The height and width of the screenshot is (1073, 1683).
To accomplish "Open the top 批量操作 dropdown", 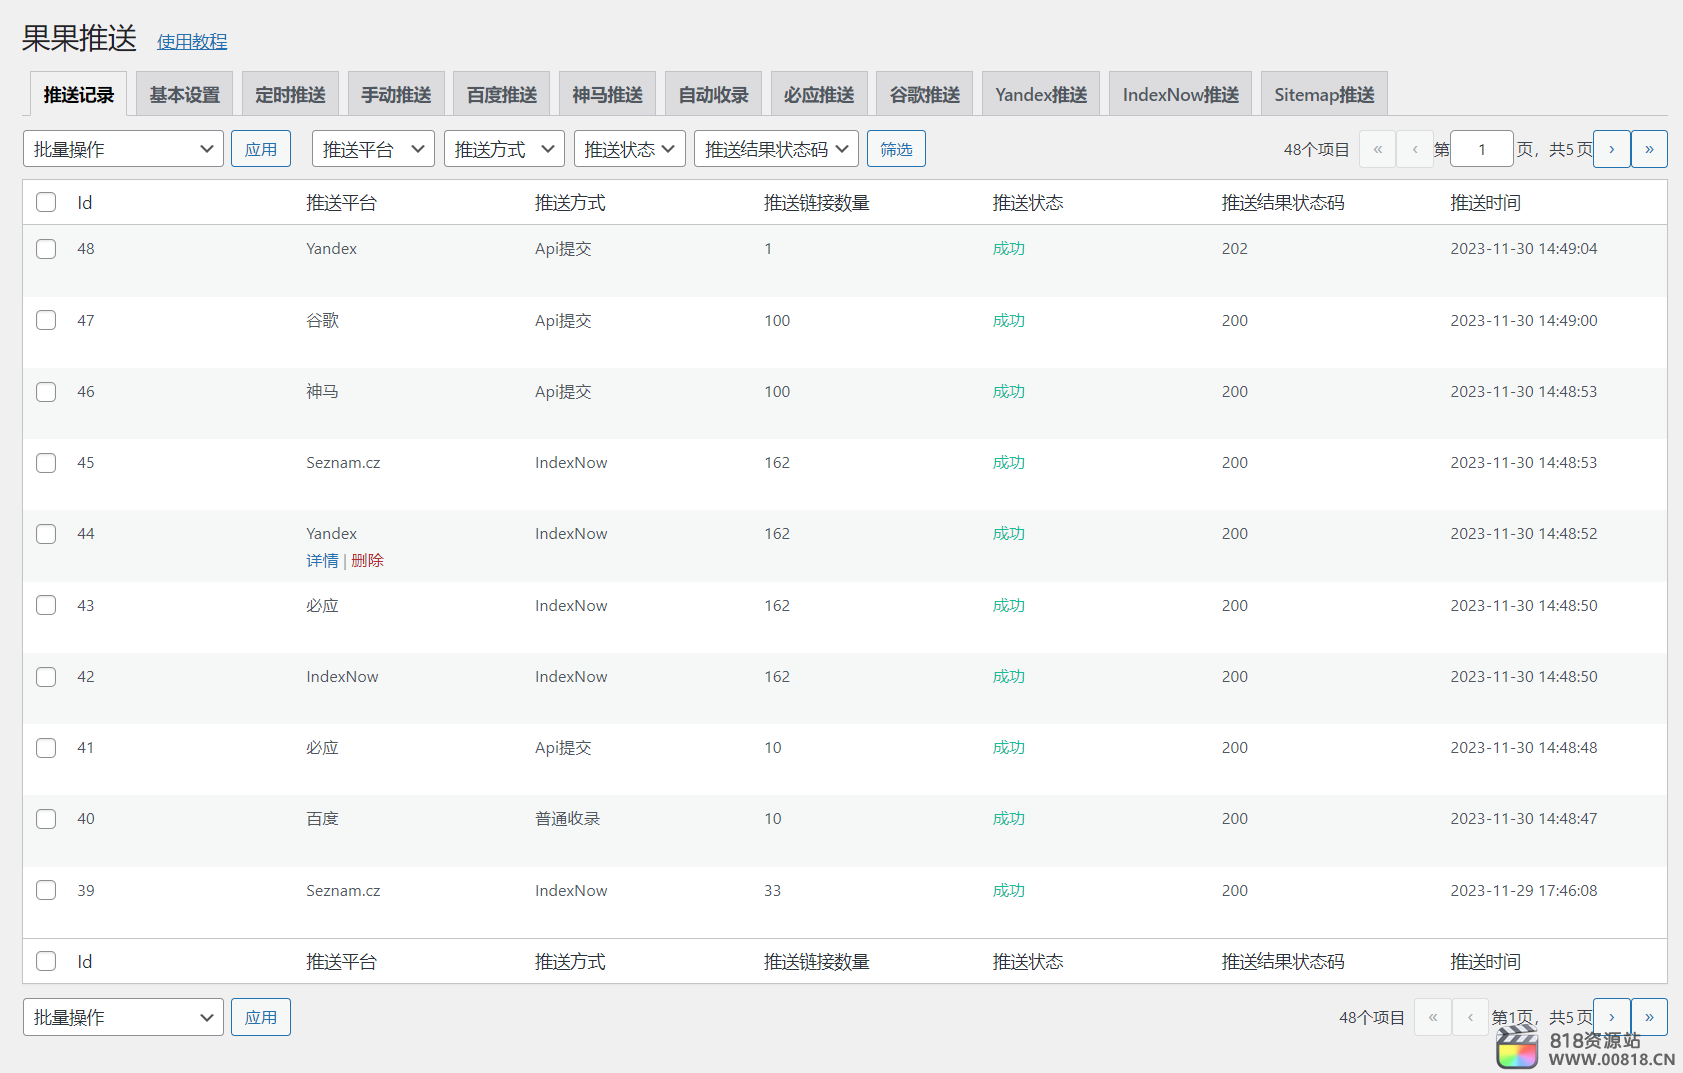I will [123, 149].
